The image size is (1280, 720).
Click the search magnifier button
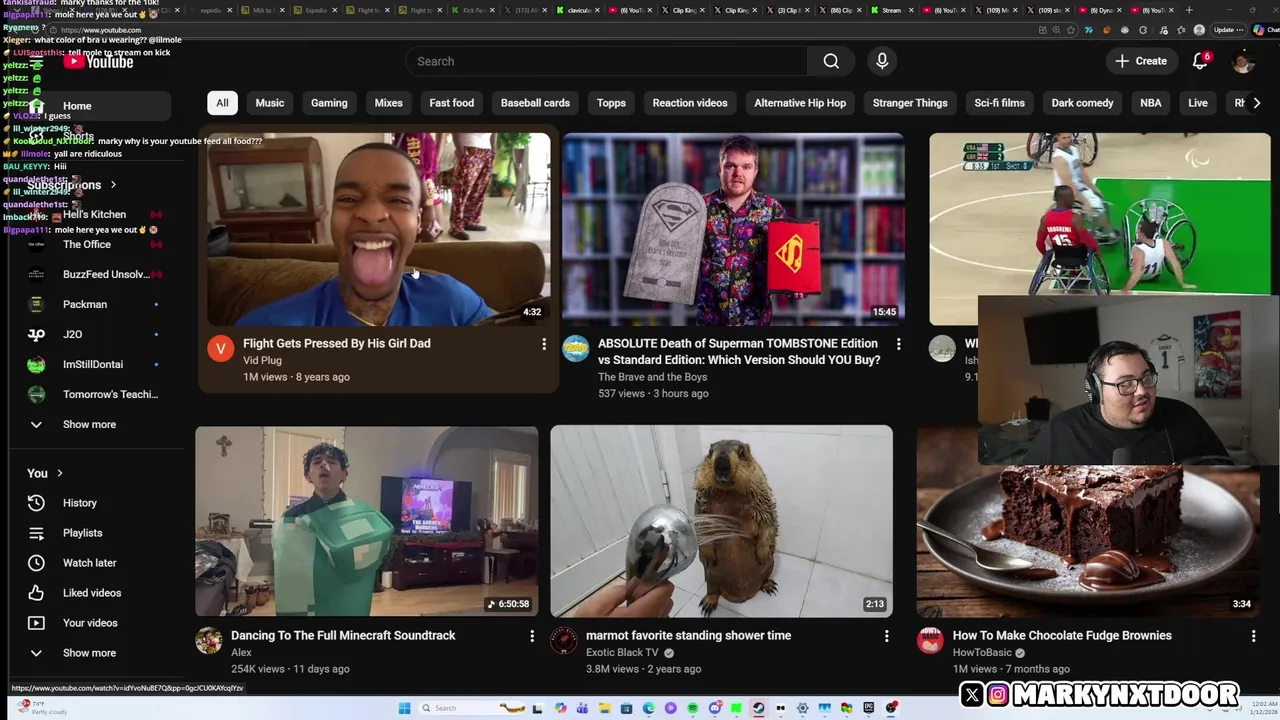click(831, 61)
